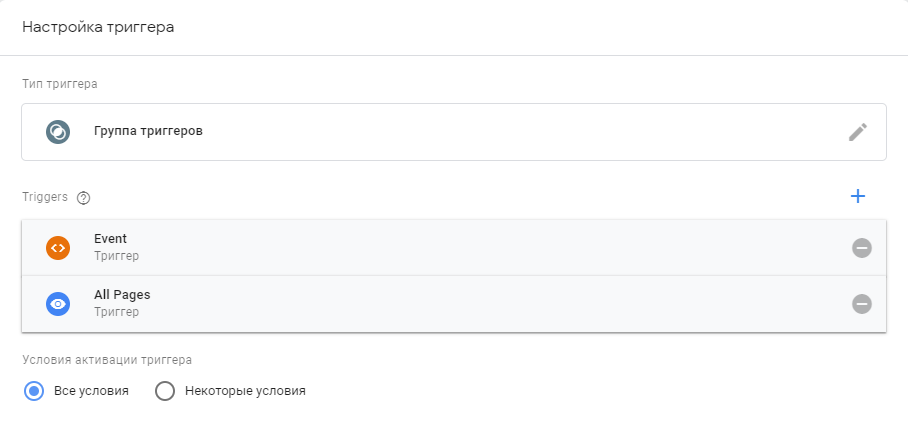Screen dimensions: 908x432
Task: Select the "Все условия" radio button
Action: click(34, 391)
